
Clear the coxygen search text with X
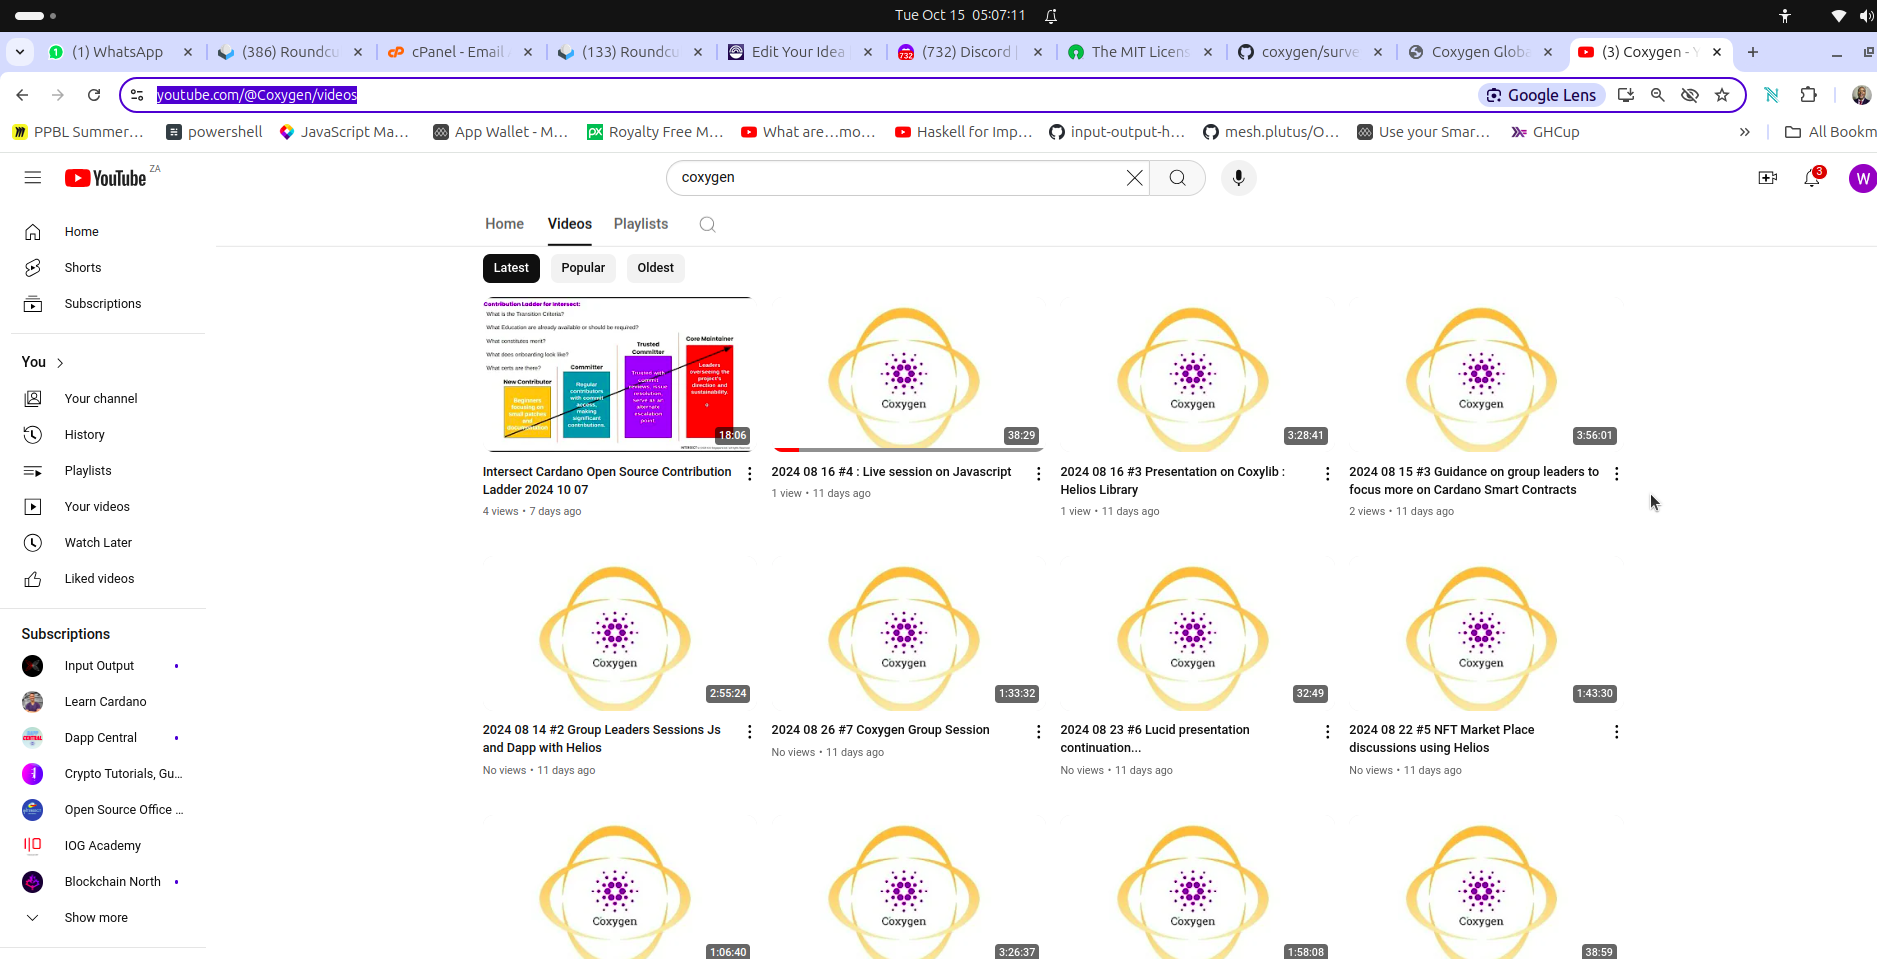1134,178
